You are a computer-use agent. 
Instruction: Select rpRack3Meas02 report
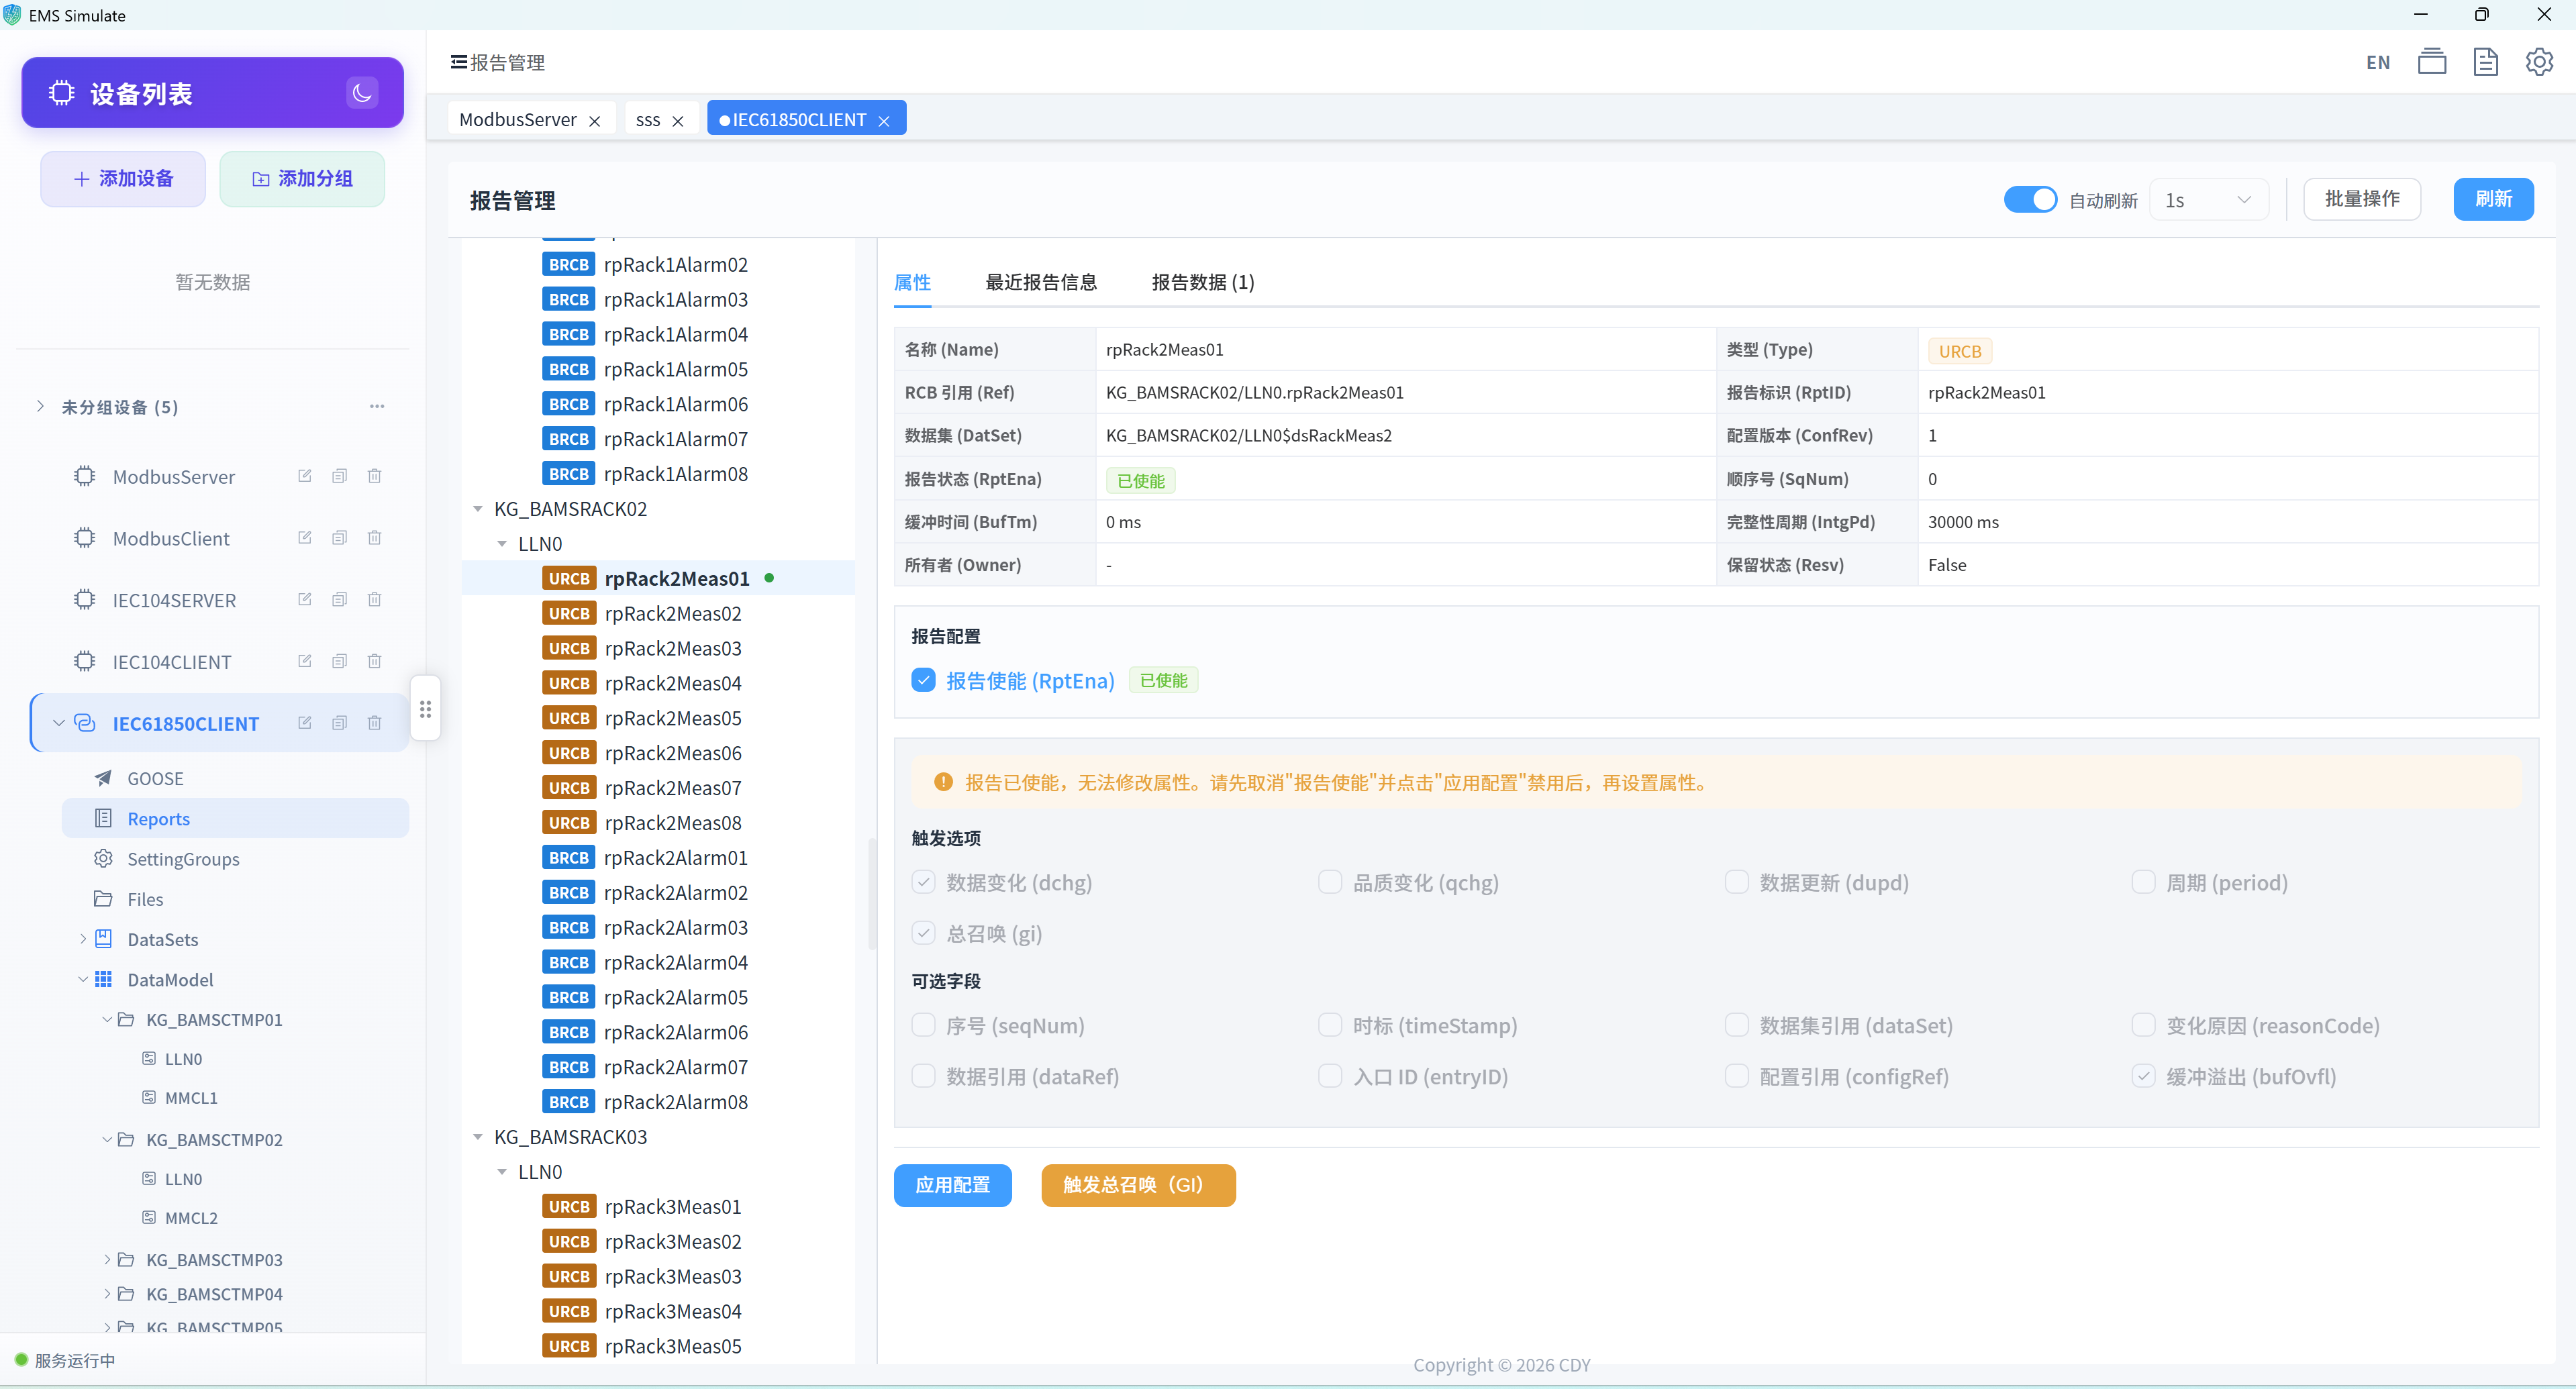click(x=673, y=1241)
